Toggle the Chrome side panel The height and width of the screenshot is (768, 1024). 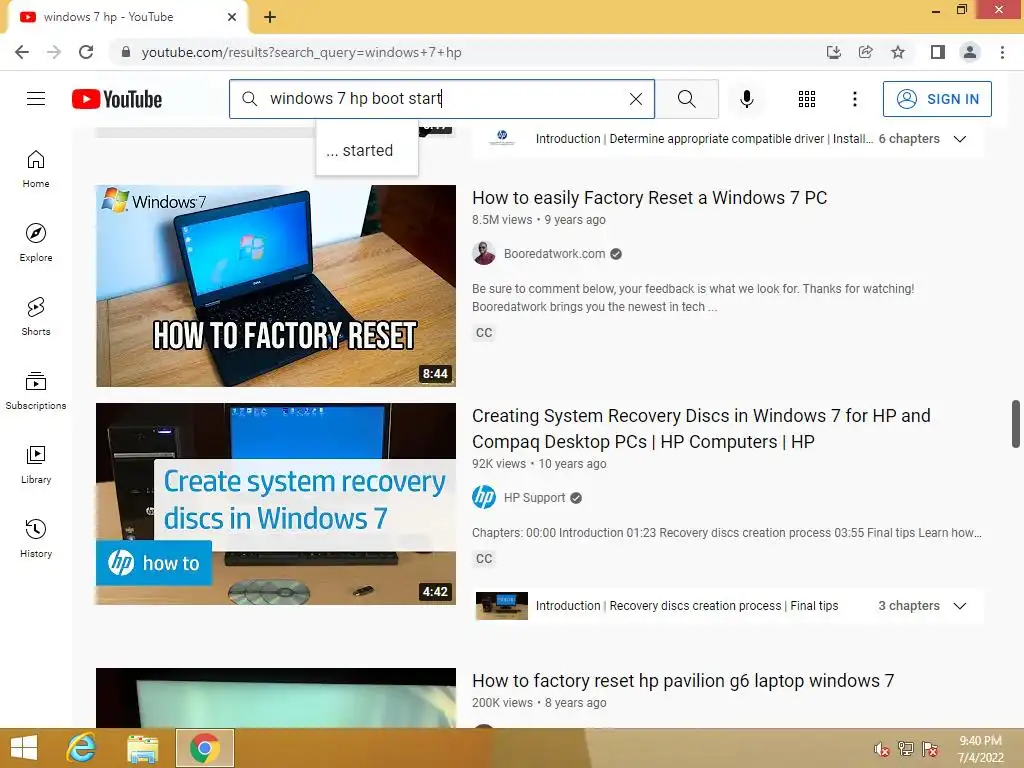click(x=938, y=52)
